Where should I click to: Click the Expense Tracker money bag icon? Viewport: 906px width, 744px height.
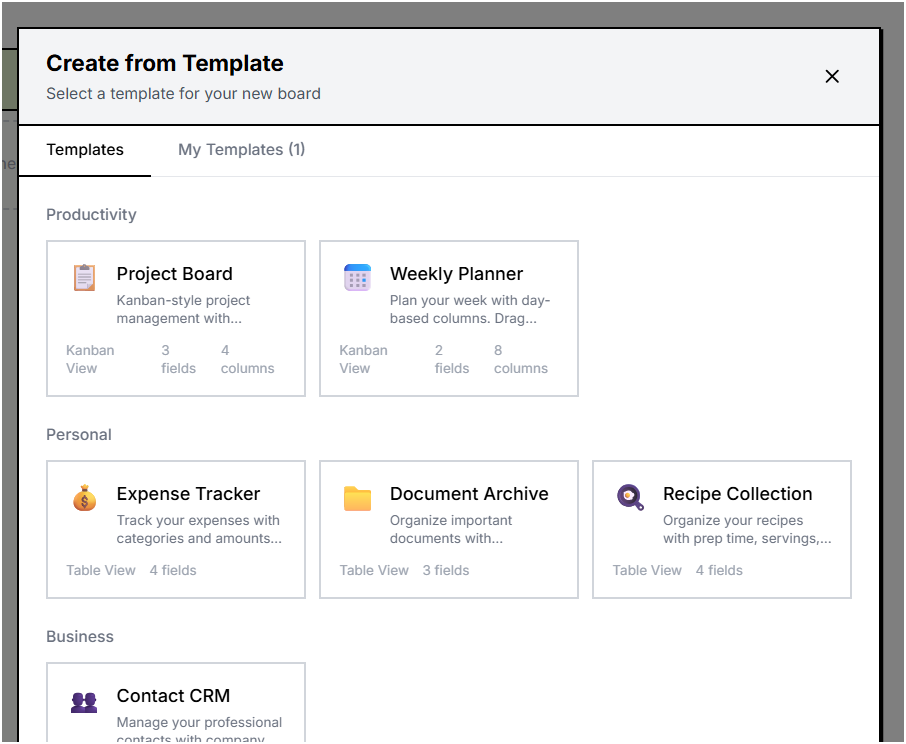click(84, 497)
